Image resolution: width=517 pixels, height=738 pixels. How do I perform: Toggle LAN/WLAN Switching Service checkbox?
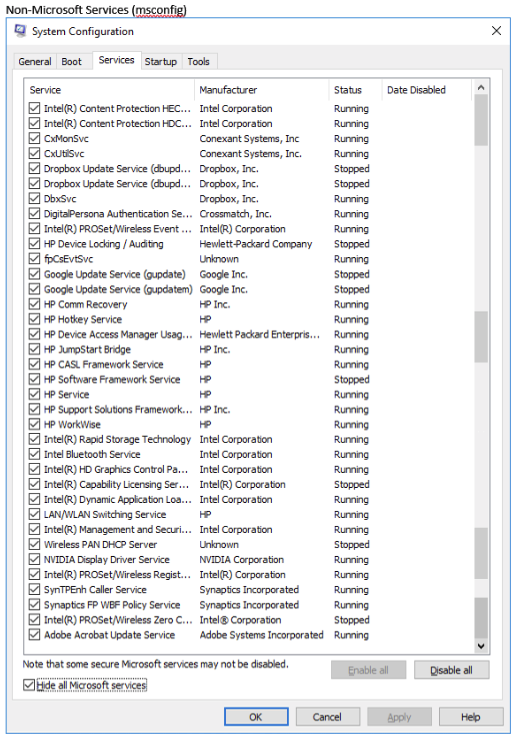[x=34, y=514]
